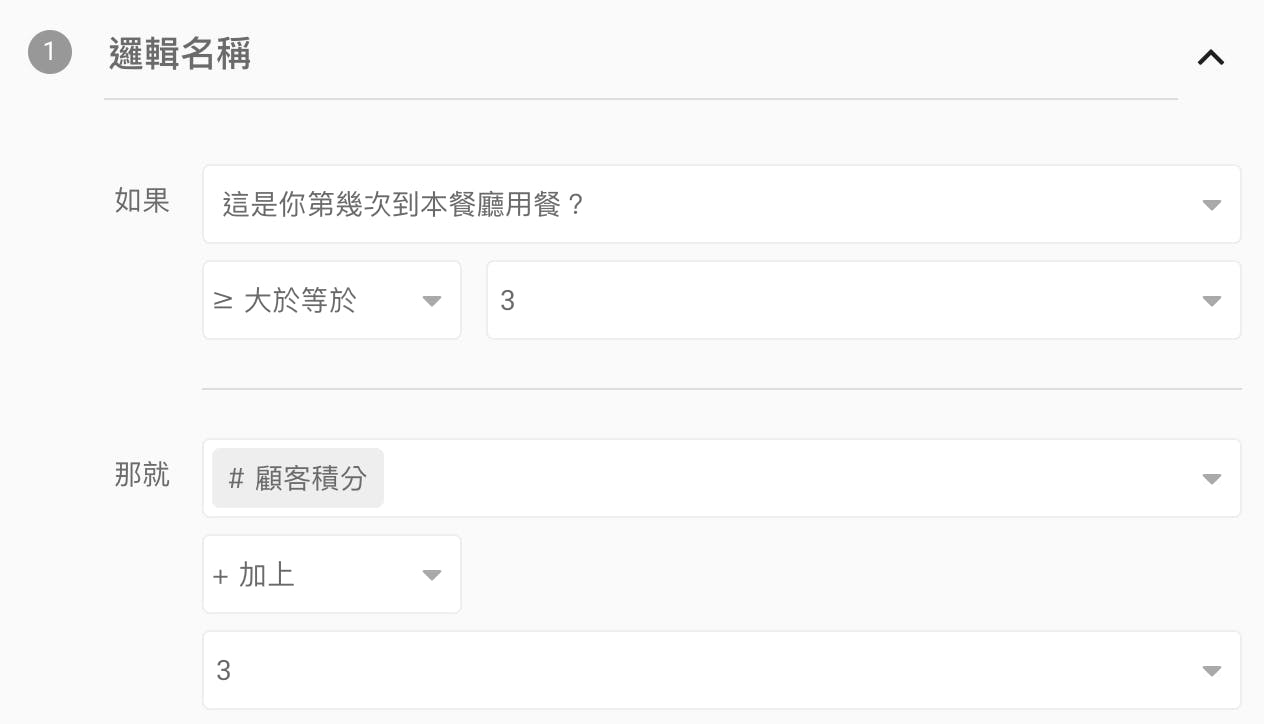This screenshot has width=1264, height=724.
Task: Select the # 顧客積分 variable tag
Action: pos(298,478)
